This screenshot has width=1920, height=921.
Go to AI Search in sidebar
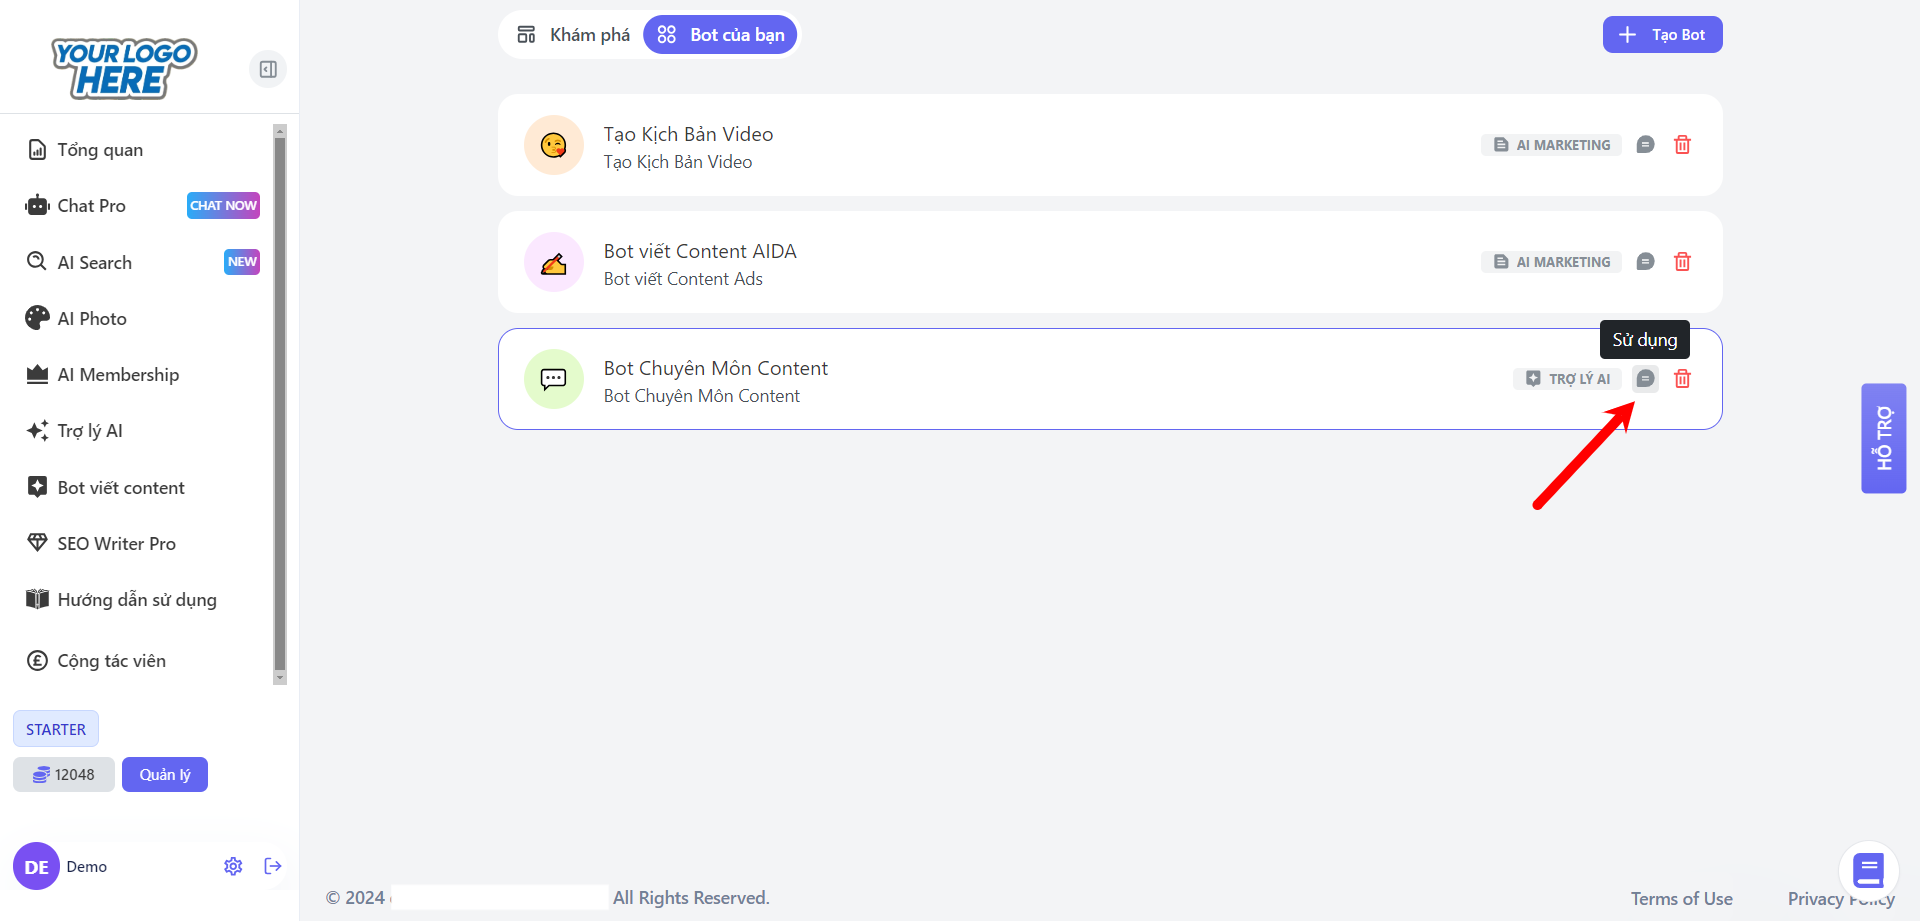click(x=94, y=263)
